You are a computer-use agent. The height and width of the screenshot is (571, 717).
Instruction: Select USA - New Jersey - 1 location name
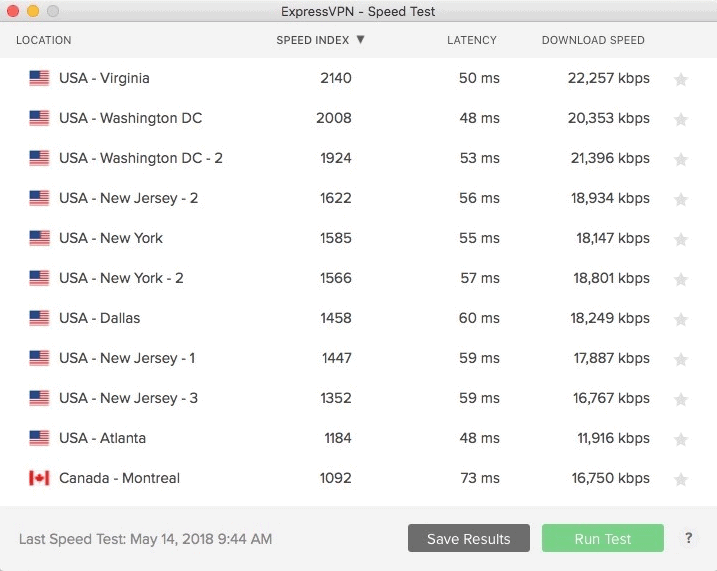pyautogui.click(x=127, y=358)
